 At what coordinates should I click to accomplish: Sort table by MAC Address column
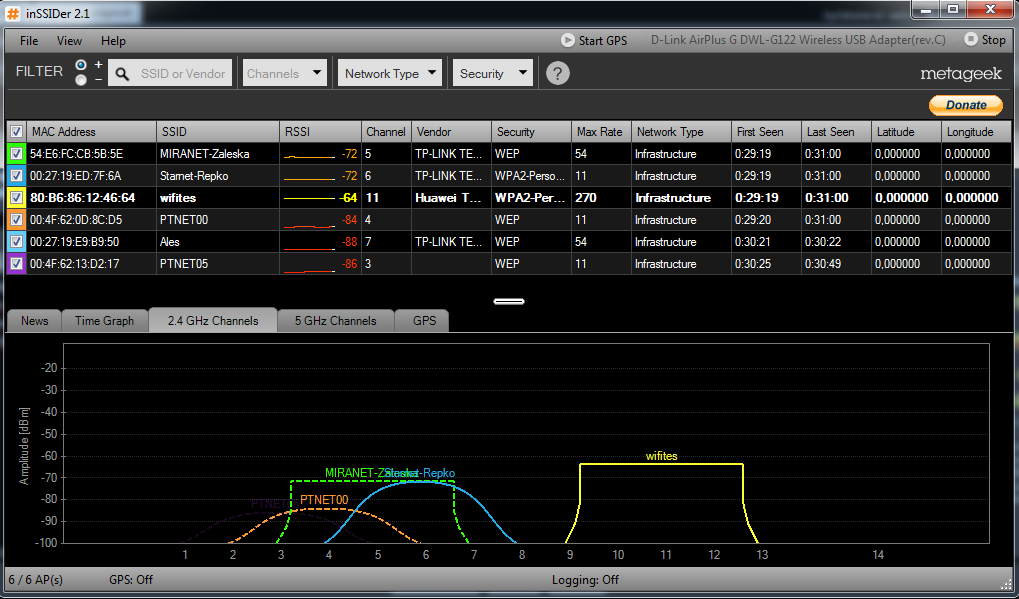click(92, 132)
